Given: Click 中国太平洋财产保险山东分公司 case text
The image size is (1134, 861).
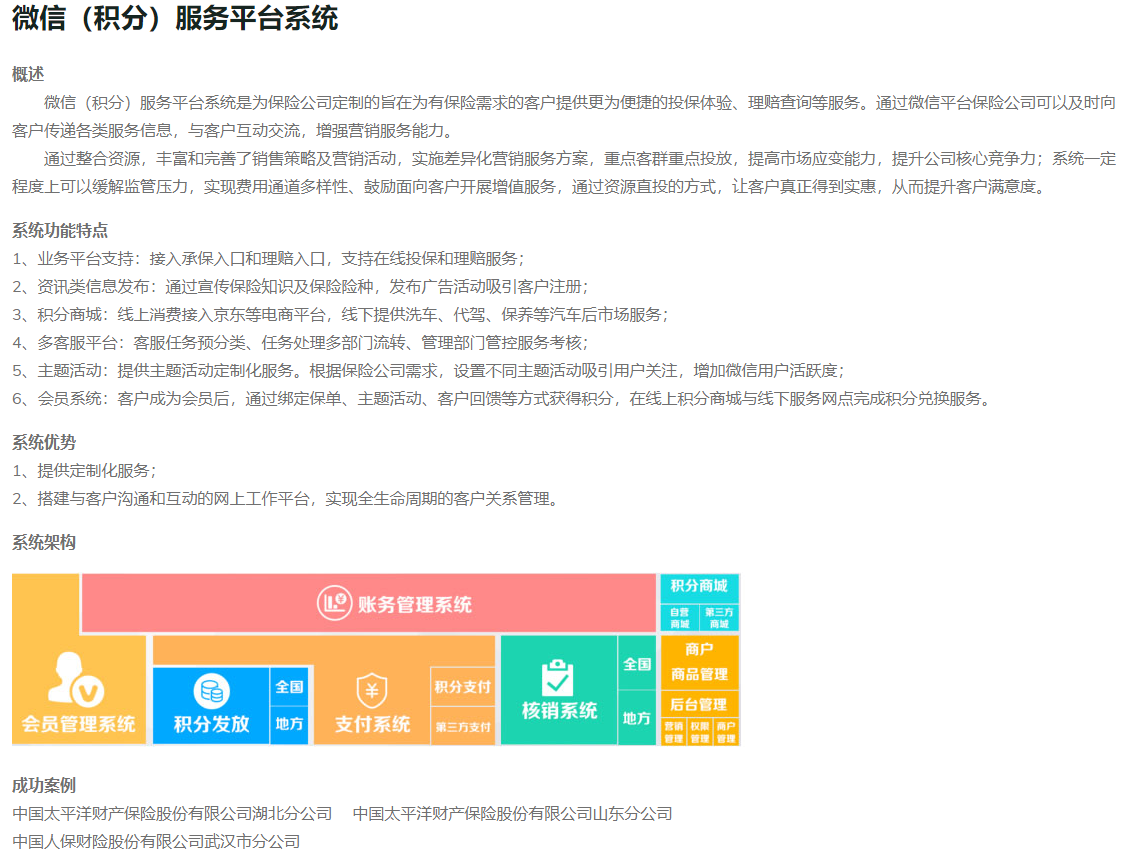Looking at the screenshot, I should tap(512, 814).
